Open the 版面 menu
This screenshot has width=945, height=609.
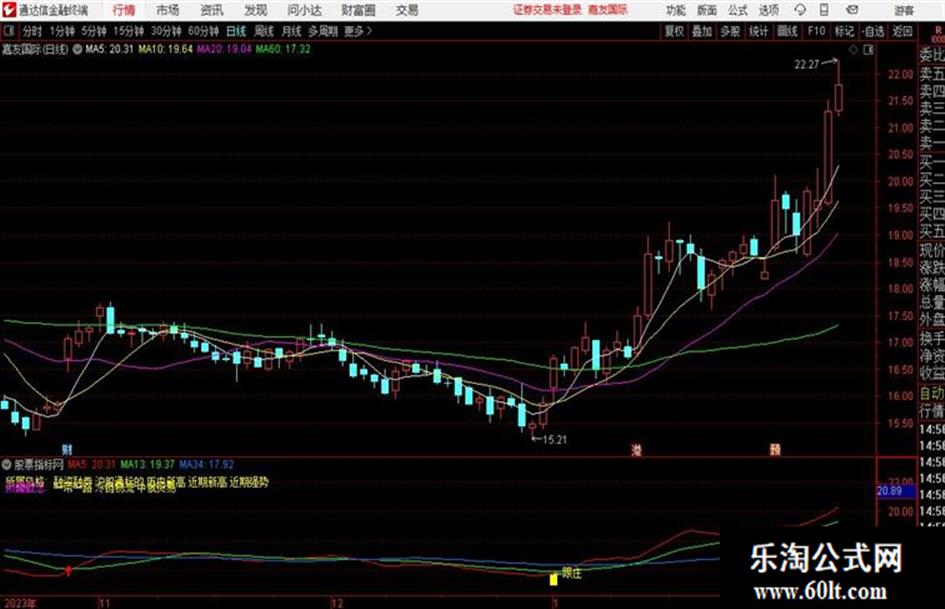tap(706, 10)
